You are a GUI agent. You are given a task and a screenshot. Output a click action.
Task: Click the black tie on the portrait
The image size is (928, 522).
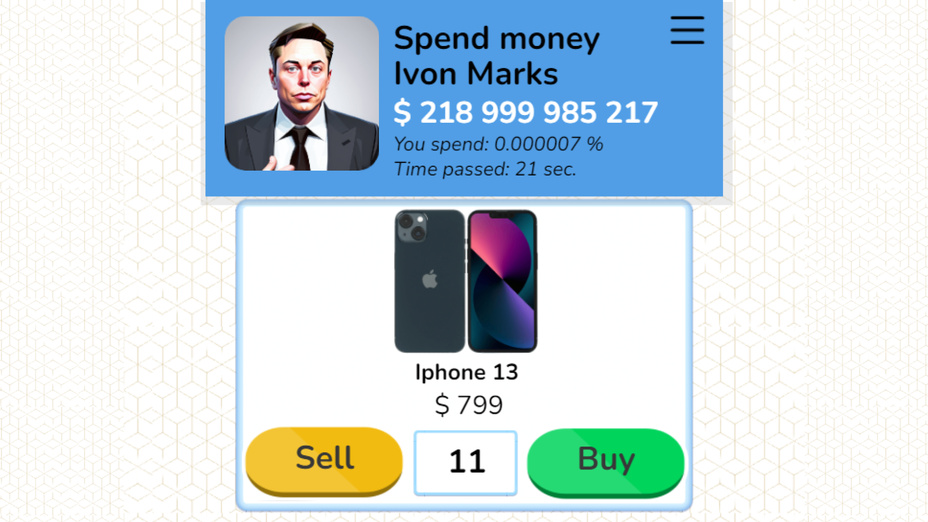coord(300,148)
